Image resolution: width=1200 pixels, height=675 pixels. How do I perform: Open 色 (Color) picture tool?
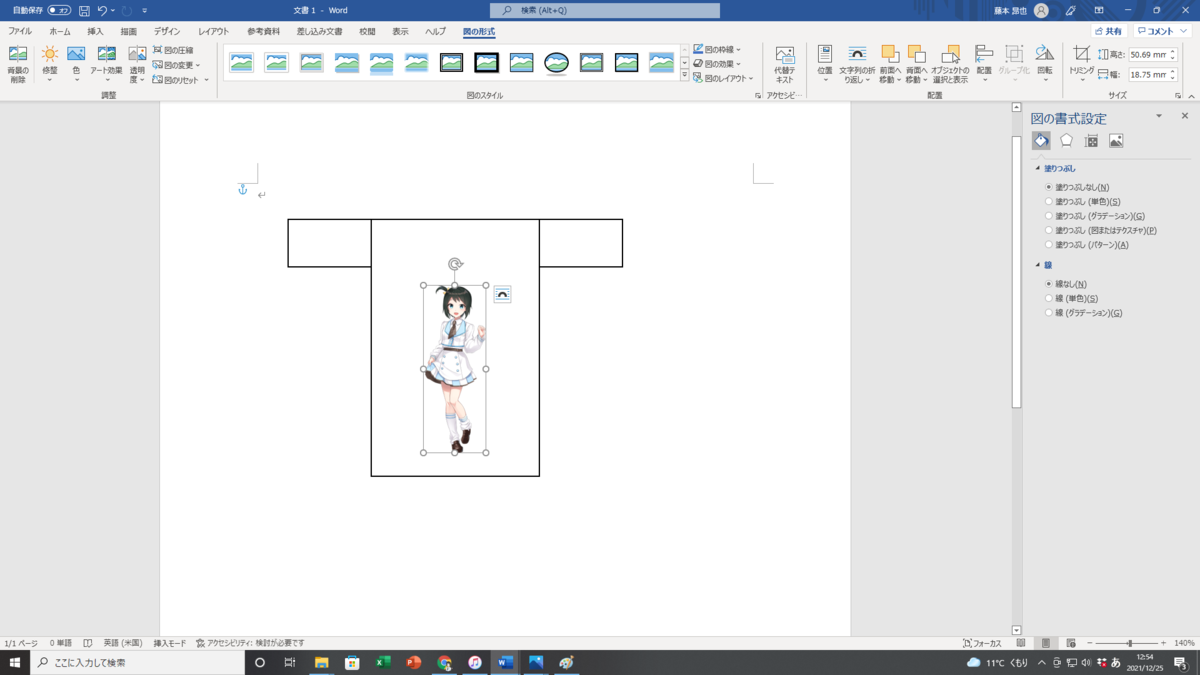point(76,64)
